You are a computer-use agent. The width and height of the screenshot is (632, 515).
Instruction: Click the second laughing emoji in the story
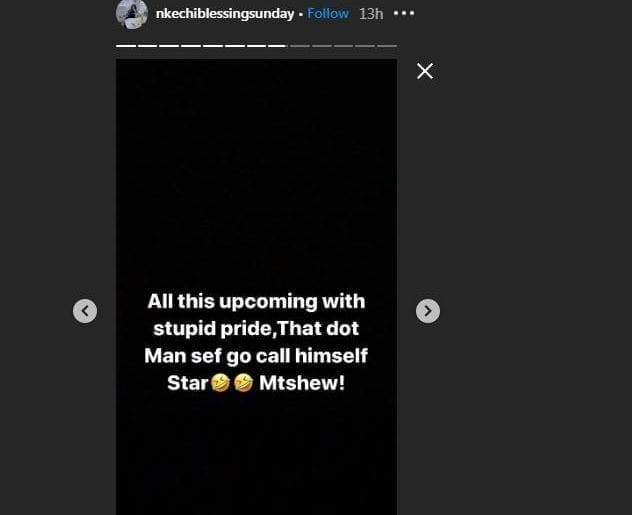242,383
